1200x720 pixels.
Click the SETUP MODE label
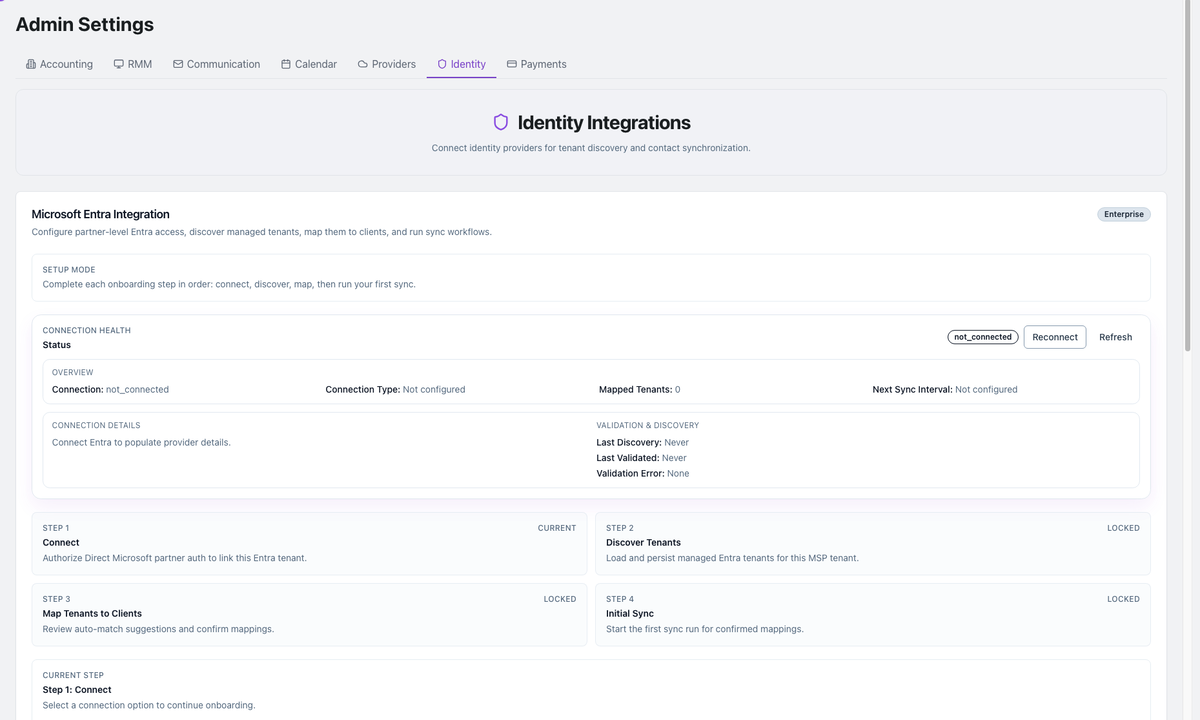(69, 270)
